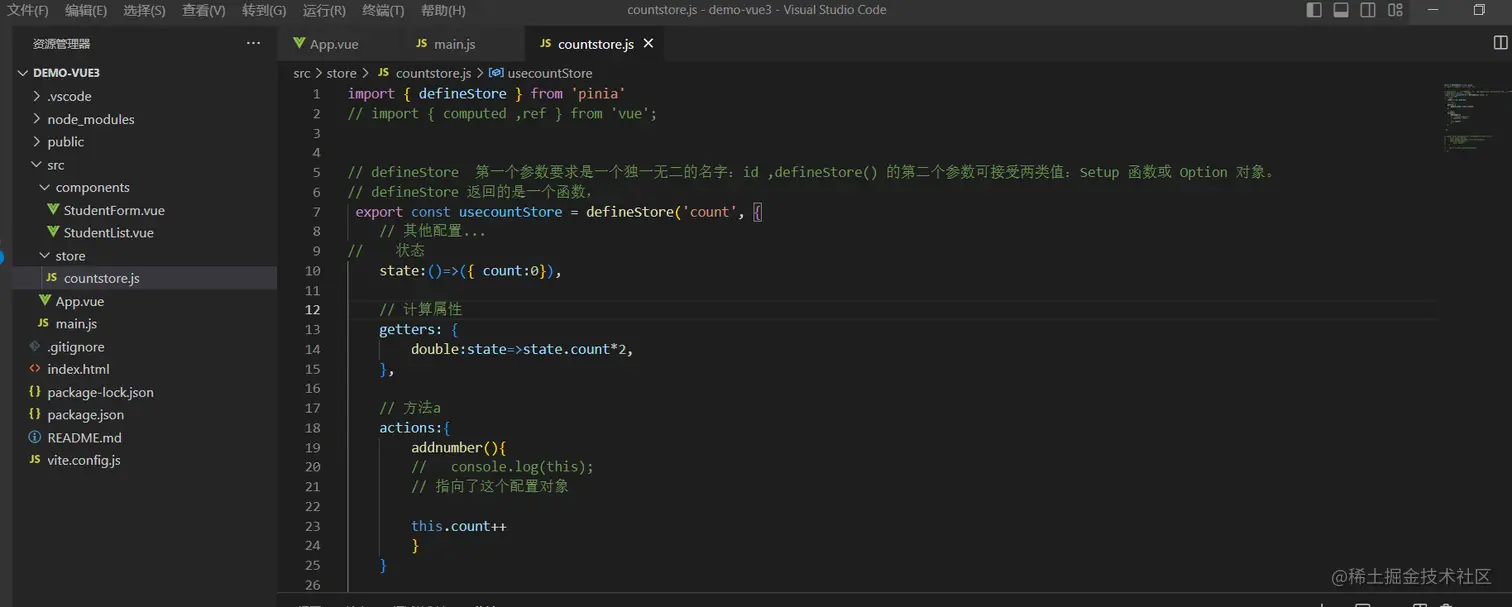
Task: Open .gitignore file
Action: pos(144,347)
